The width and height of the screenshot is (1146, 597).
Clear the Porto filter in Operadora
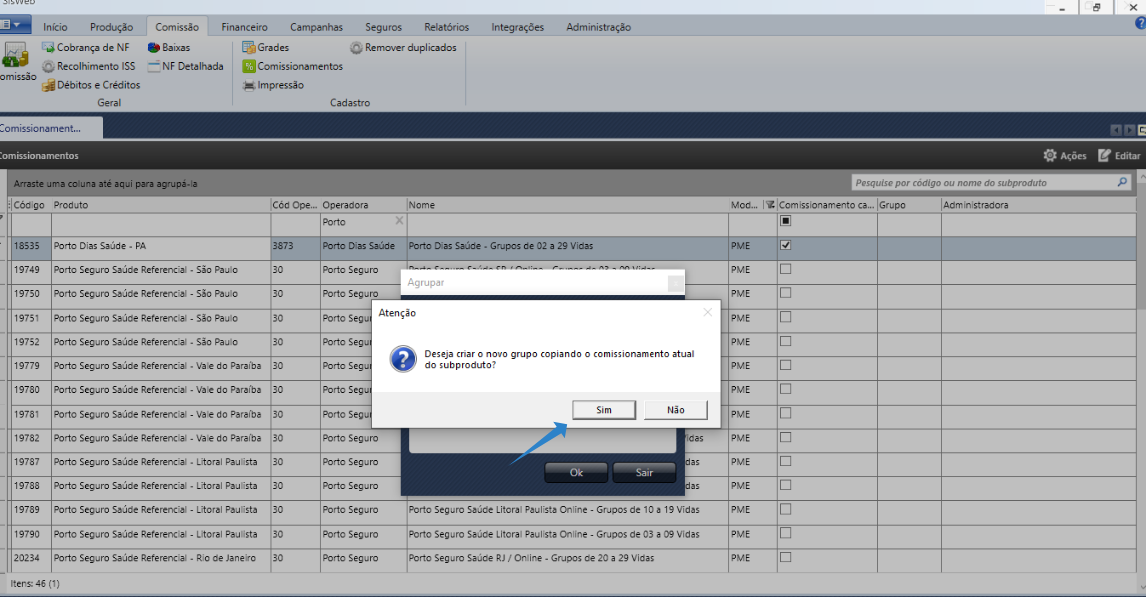tap(399, 221)
